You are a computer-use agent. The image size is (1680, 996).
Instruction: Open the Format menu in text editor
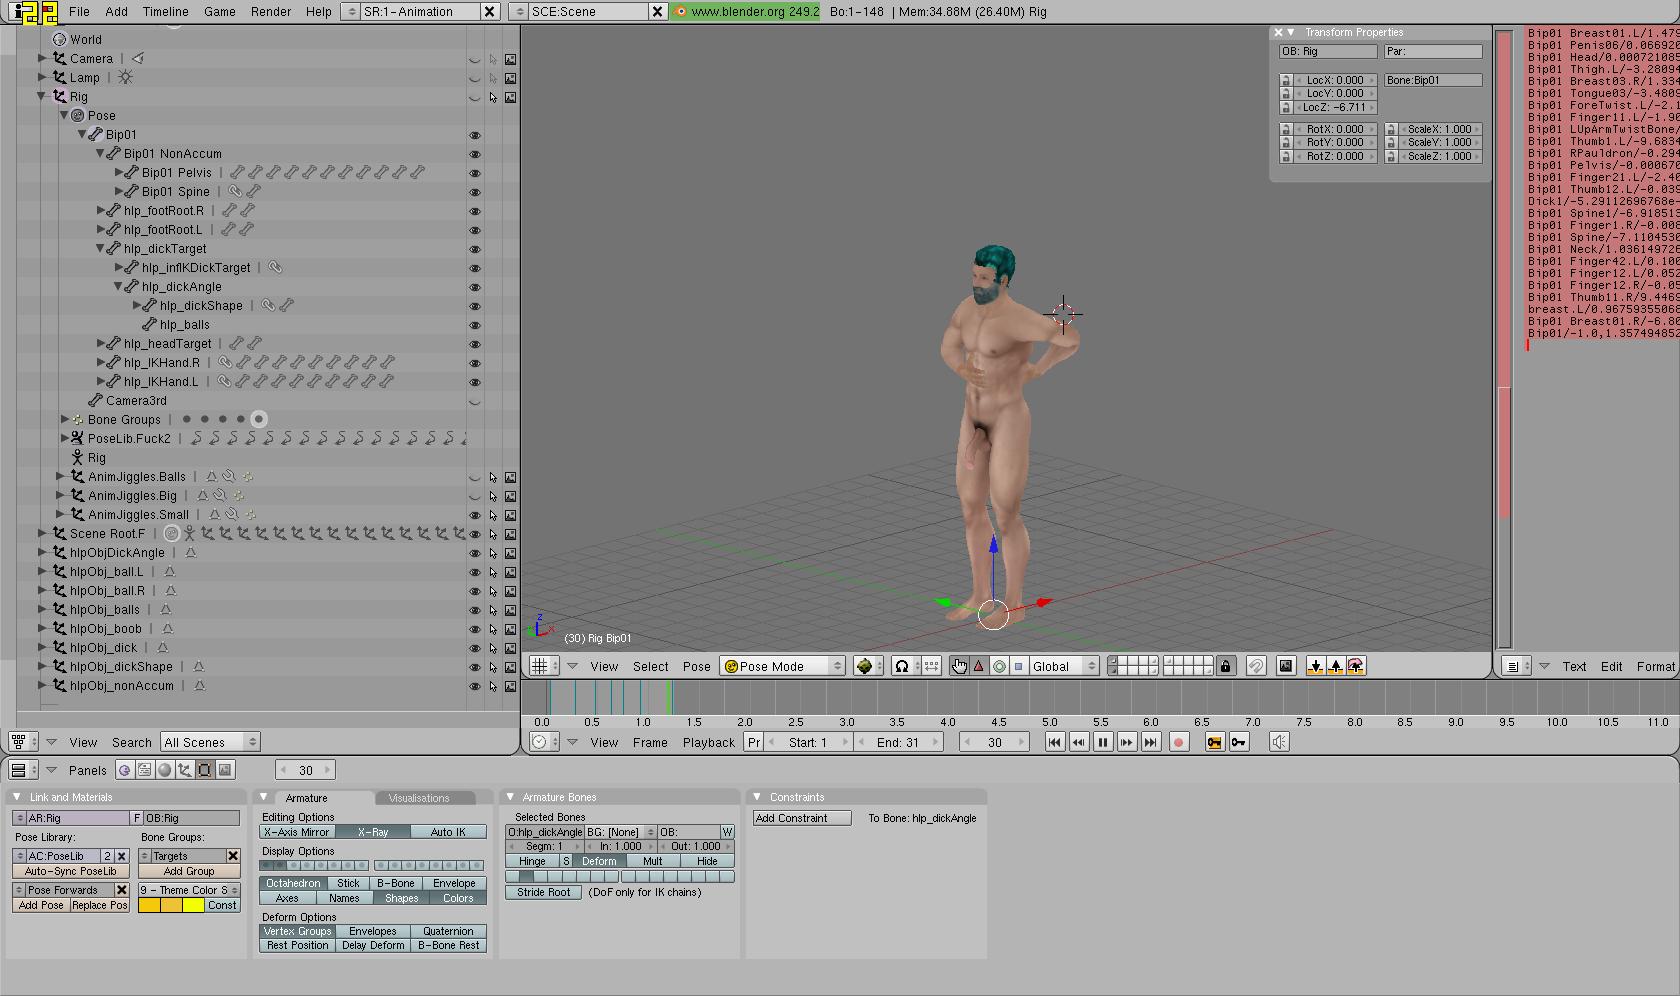point(1656,666)
